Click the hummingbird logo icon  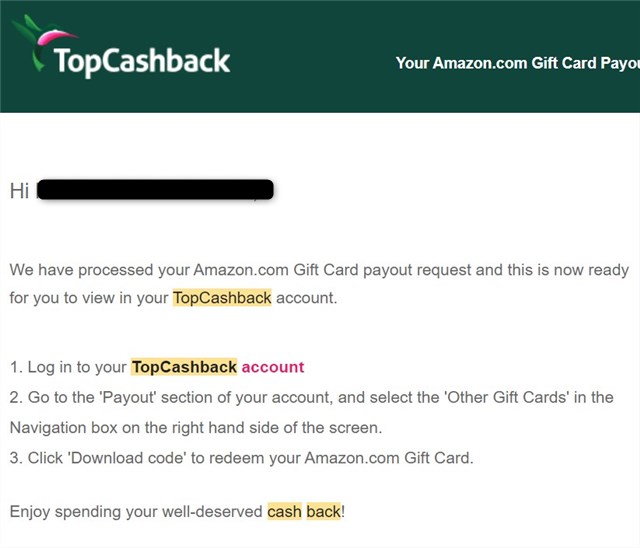coord(42,43)
